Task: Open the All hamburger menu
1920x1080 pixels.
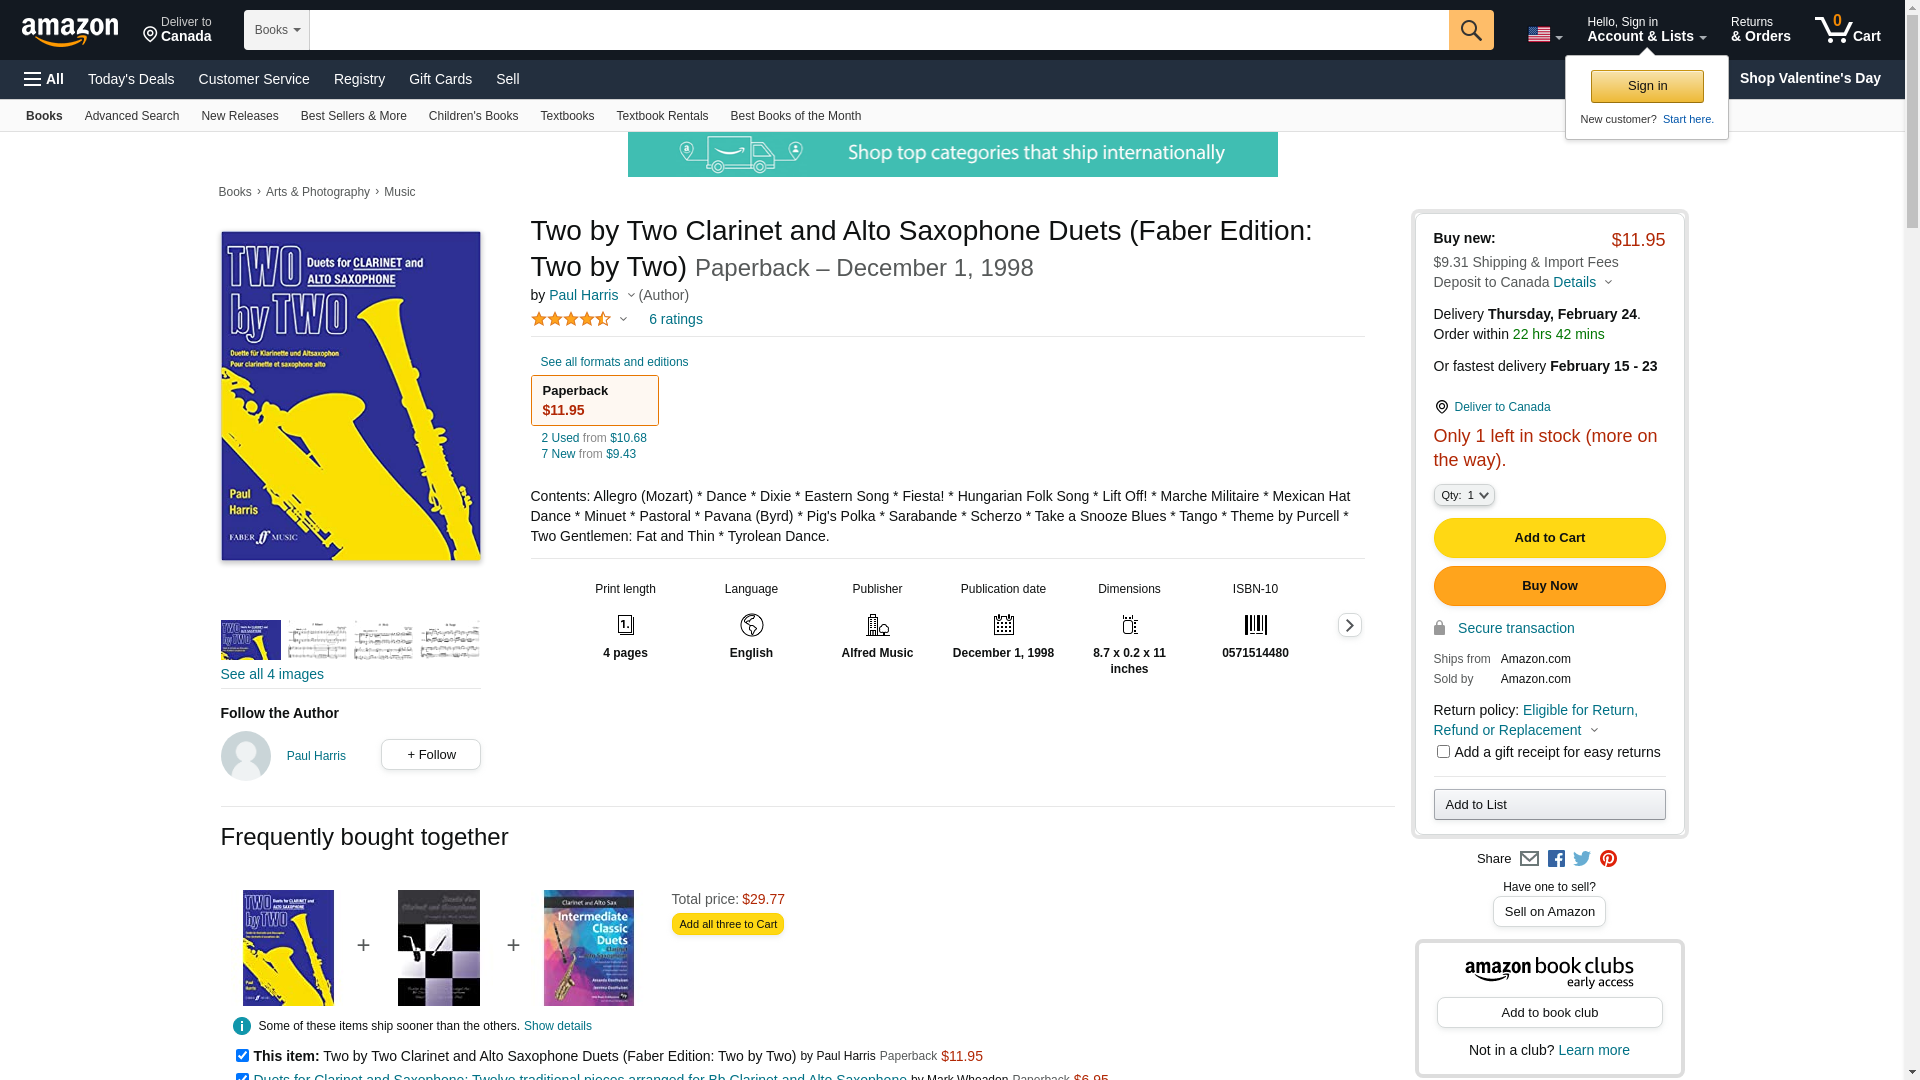Action: pos(44,79)
